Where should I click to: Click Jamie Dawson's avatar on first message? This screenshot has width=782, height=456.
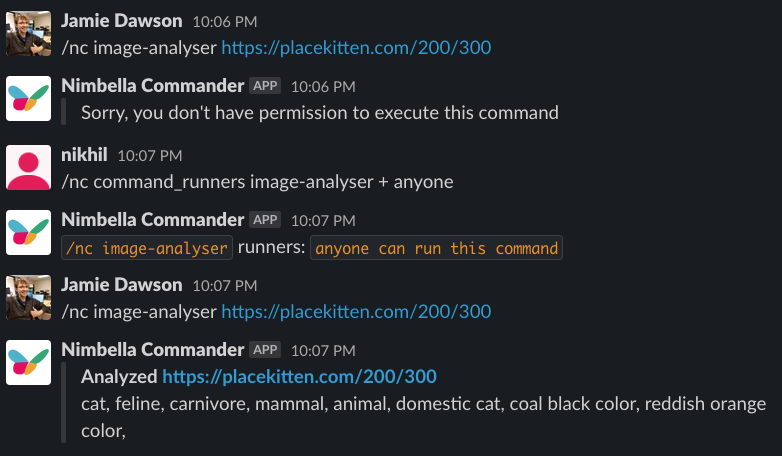(x=28, y=33)
